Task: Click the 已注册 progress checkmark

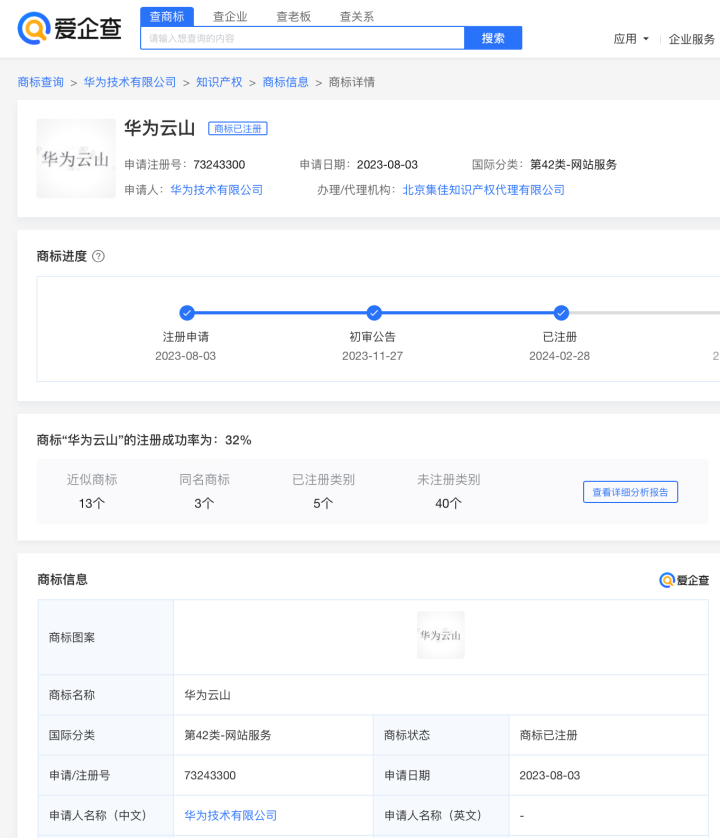Action: (561, 313)
